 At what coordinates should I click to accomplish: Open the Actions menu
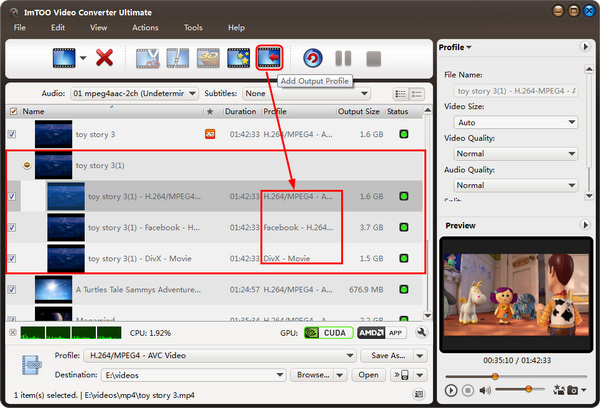[x=145, y=27]
